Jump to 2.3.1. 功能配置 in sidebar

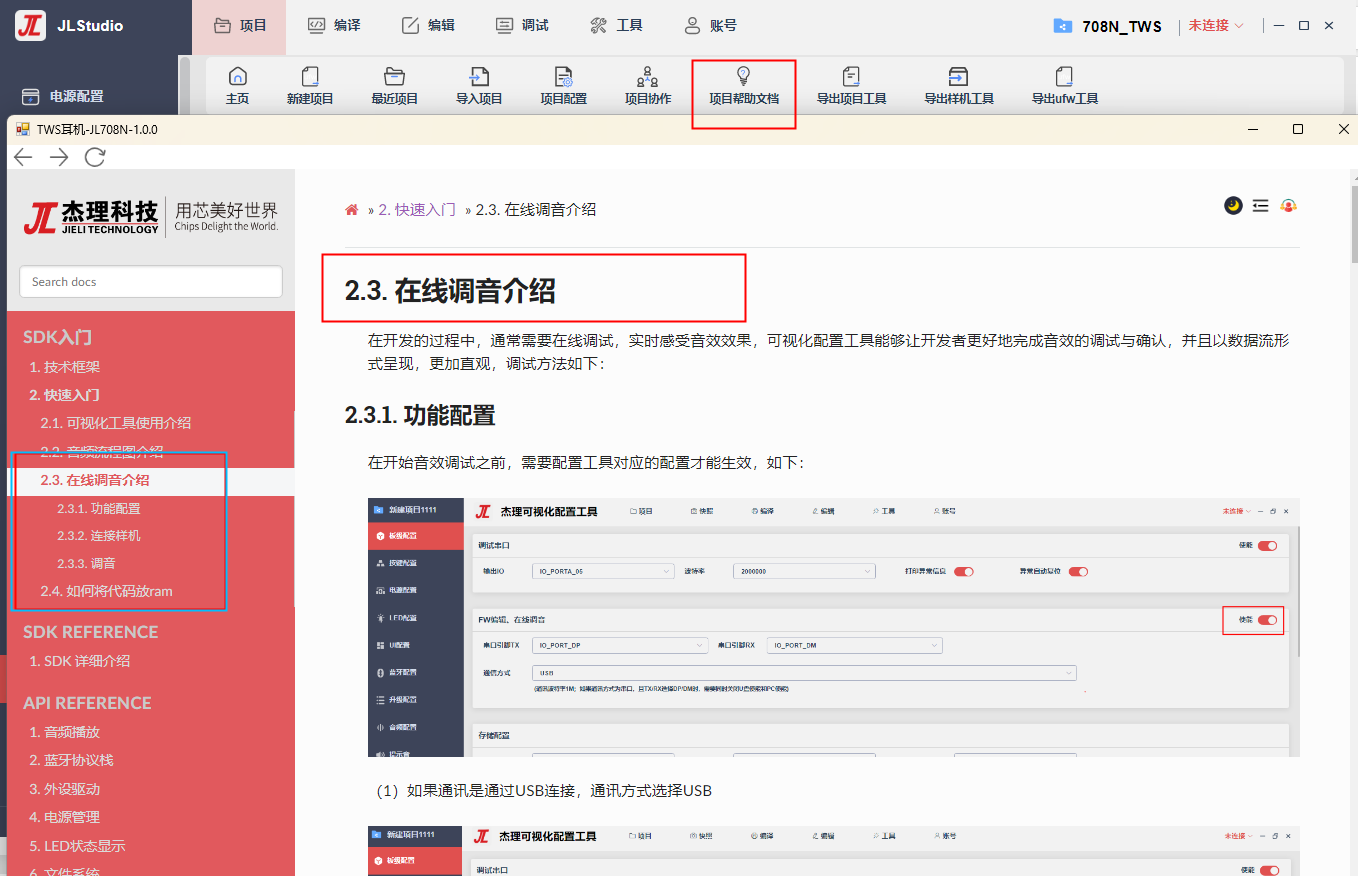(99, 508)
